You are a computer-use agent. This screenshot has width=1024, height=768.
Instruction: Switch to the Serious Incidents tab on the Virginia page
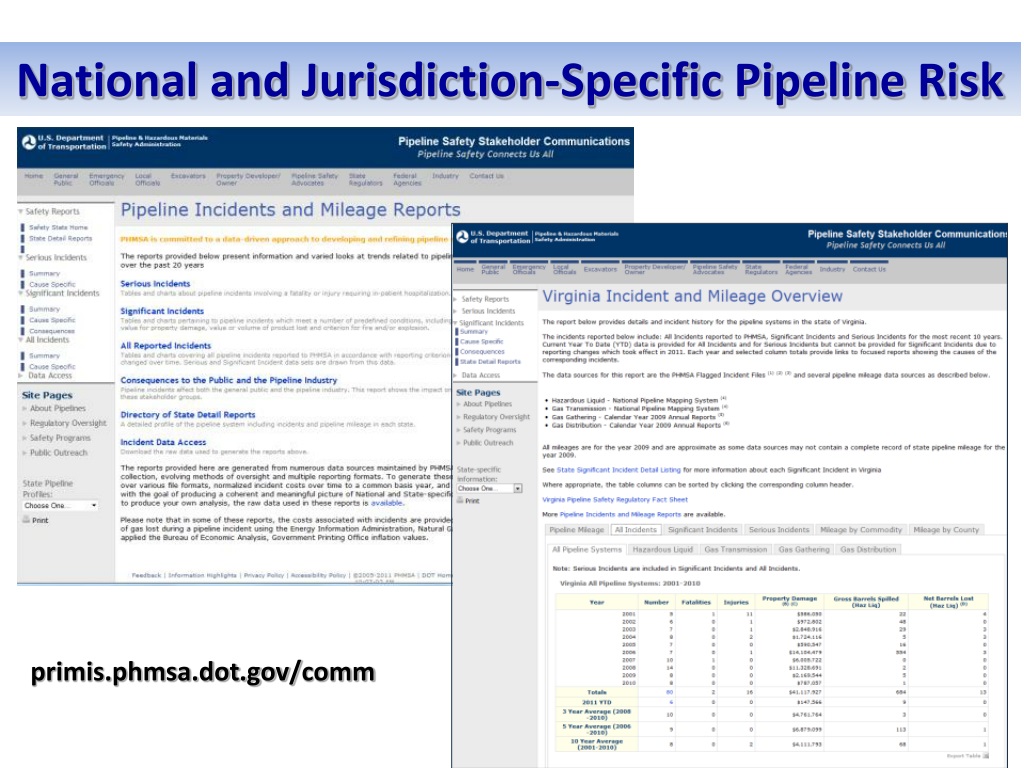click(778, 530)
